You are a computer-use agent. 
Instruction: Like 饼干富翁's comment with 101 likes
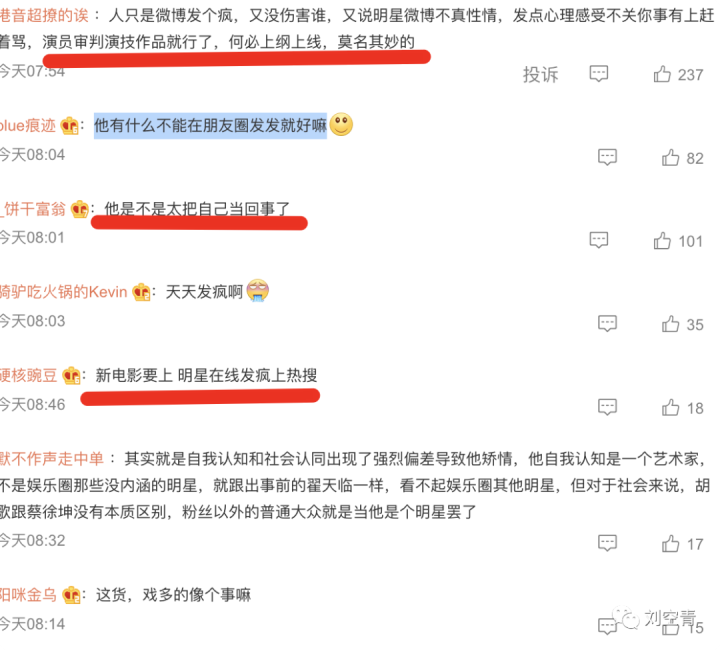click(x=662, y=241)
